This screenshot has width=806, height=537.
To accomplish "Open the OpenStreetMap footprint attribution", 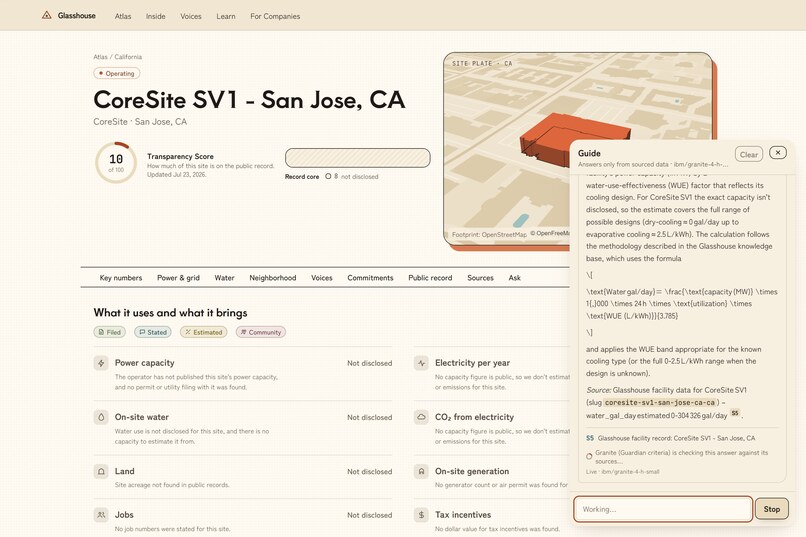I will coord(489,234).
